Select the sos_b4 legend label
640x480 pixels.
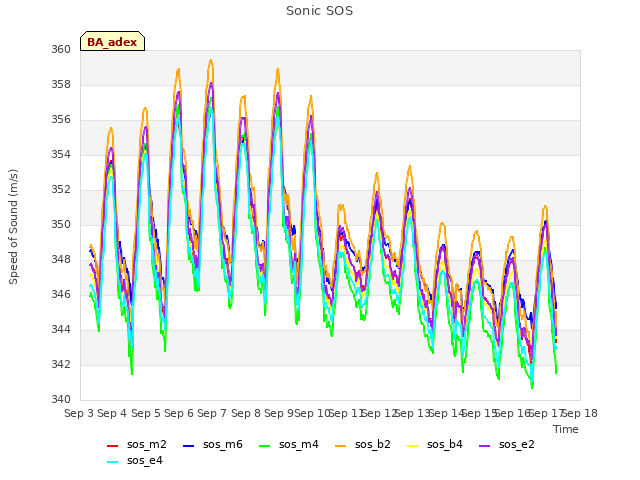pyautogui.click(x=445, y=444)
